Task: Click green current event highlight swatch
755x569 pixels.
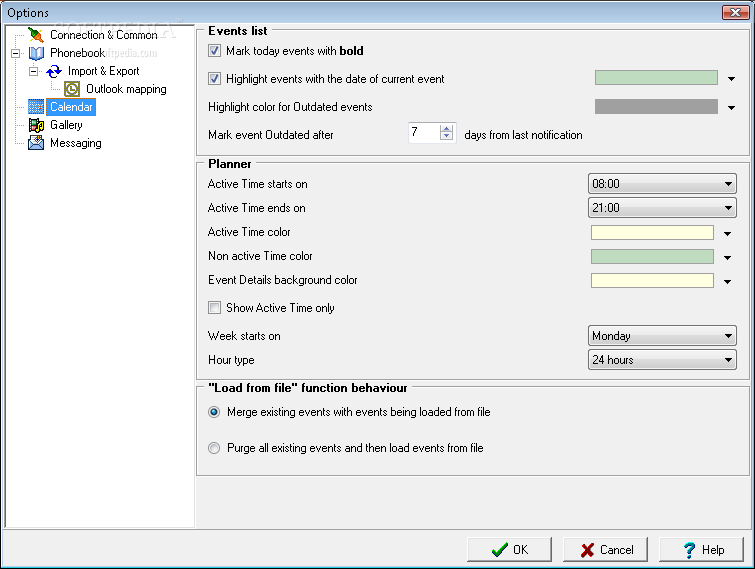Action: point(656,78)
